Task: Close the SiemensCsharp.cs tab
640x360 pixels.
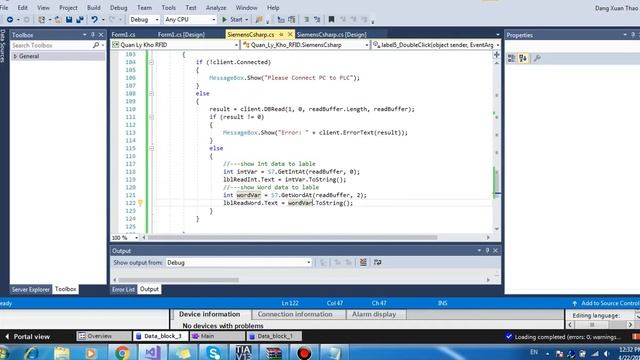Action: coord(290,35)
